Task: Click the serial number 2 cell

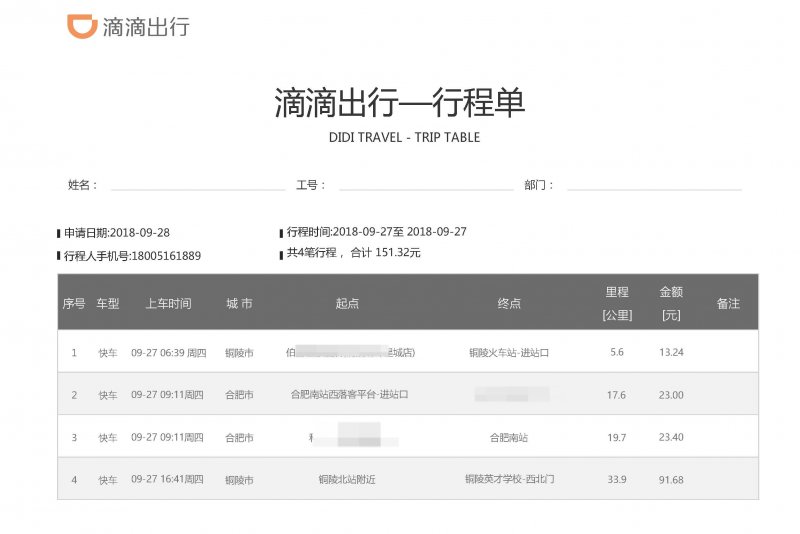Action: (74, 395)
